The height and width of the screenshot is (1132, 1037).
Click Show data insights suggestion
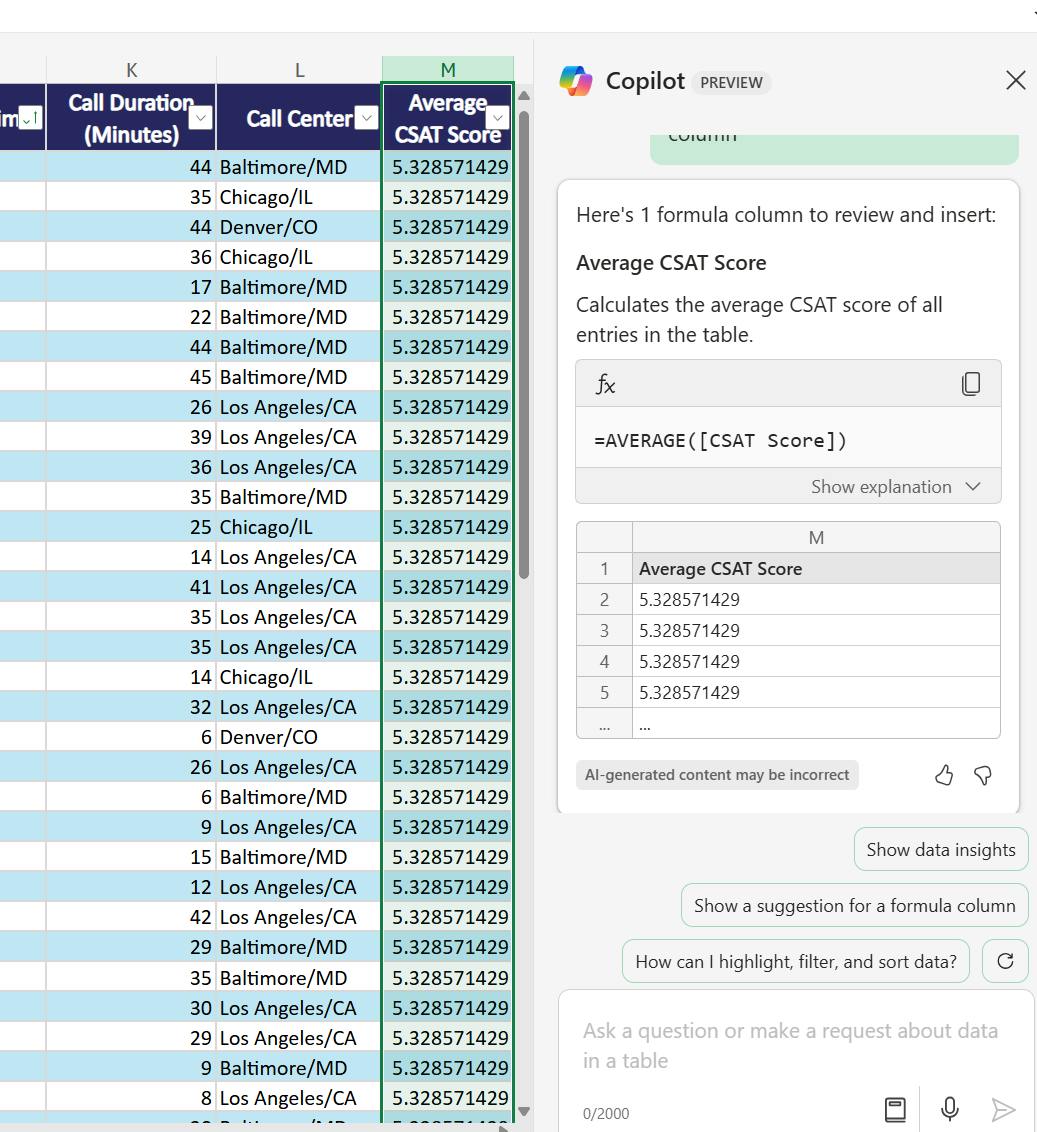[x=941, y=850]
